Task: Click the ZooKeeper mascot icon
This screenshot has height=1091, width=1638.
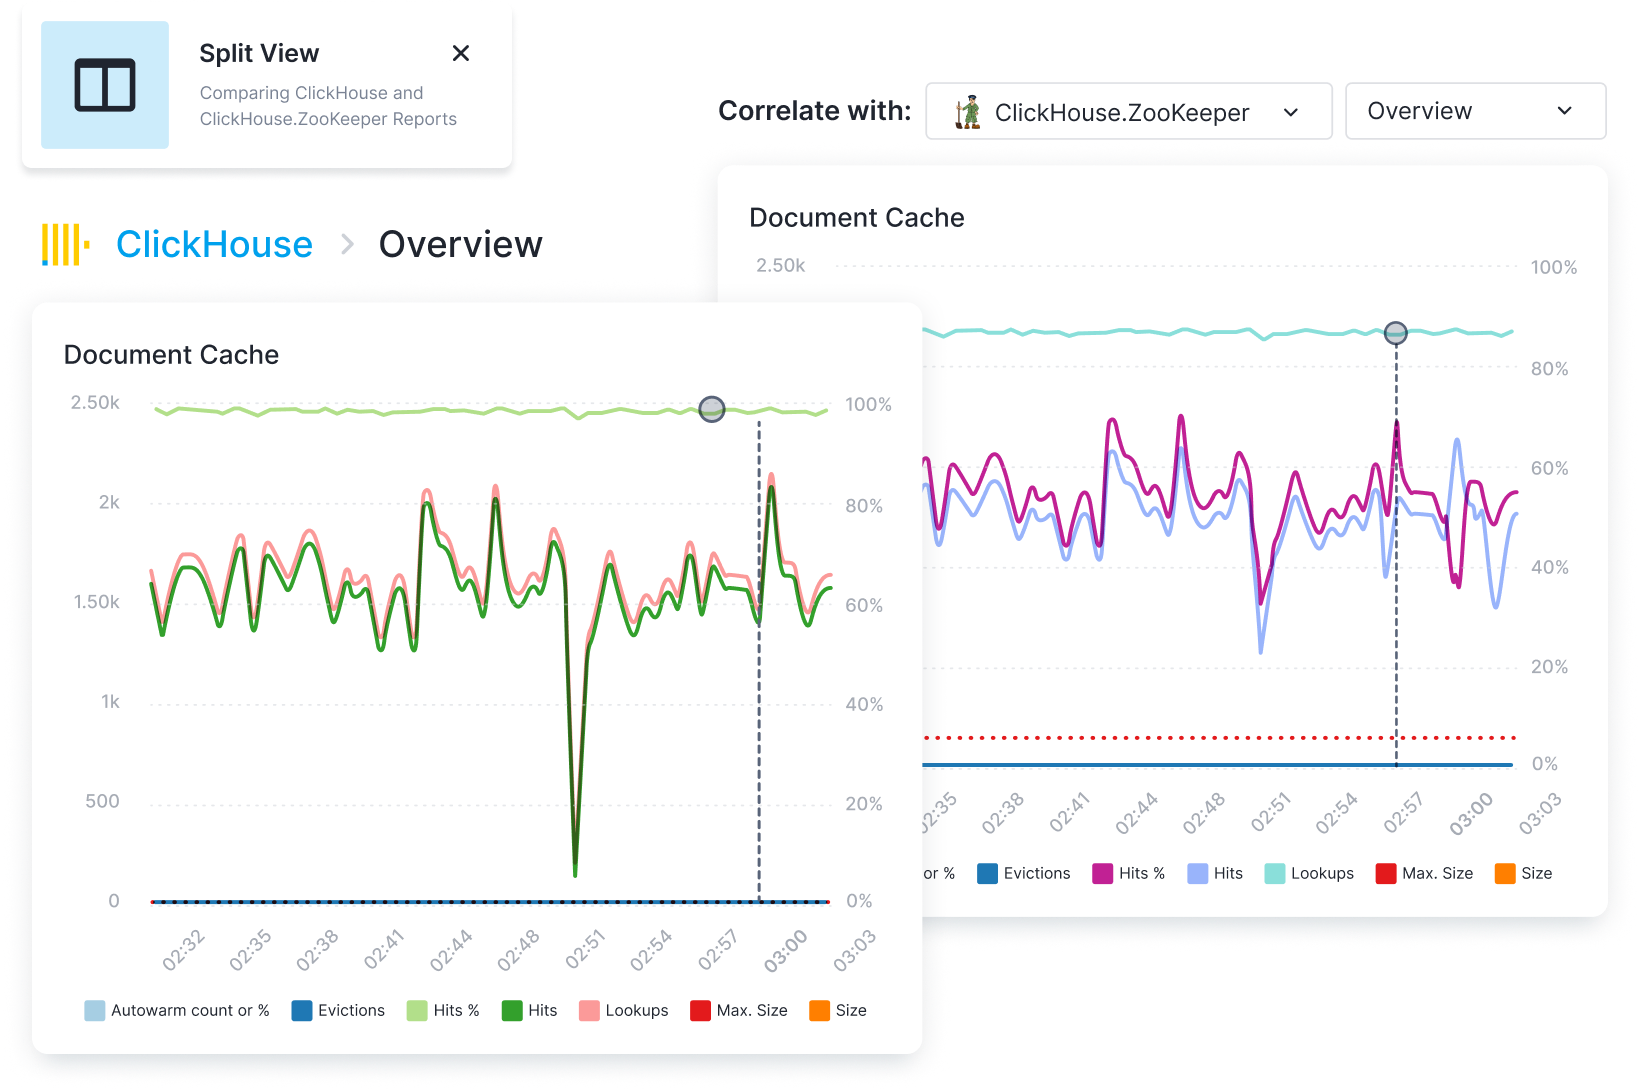Action: (967, 112)
